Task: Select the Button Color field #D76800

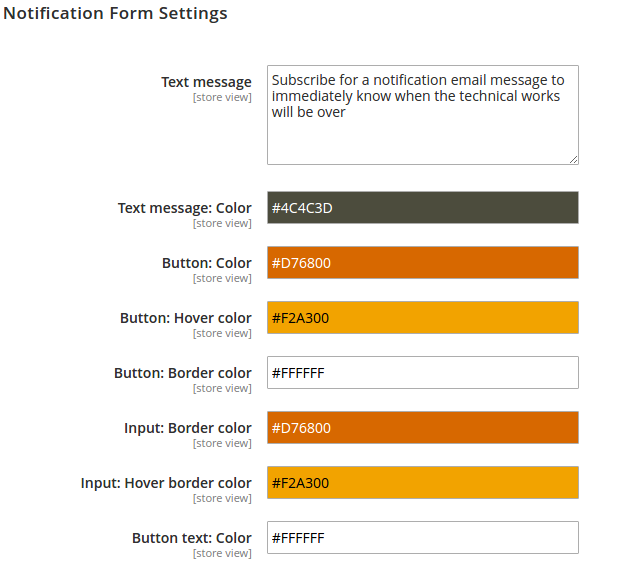Action: point(423,262)
